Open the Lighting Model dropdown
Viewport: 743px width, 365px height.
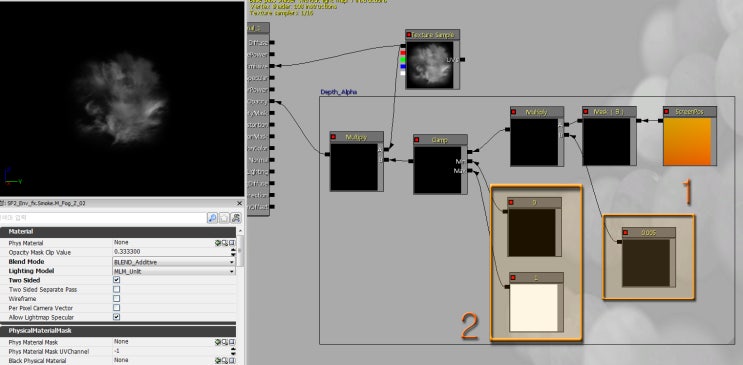(x=174, y=271)
